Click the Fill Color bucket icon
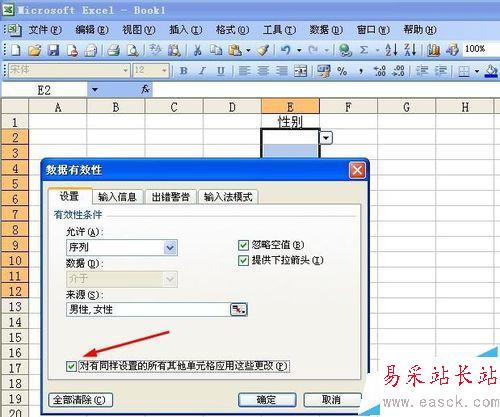This screenshot has width=500, height=417. tap(491, 71)
